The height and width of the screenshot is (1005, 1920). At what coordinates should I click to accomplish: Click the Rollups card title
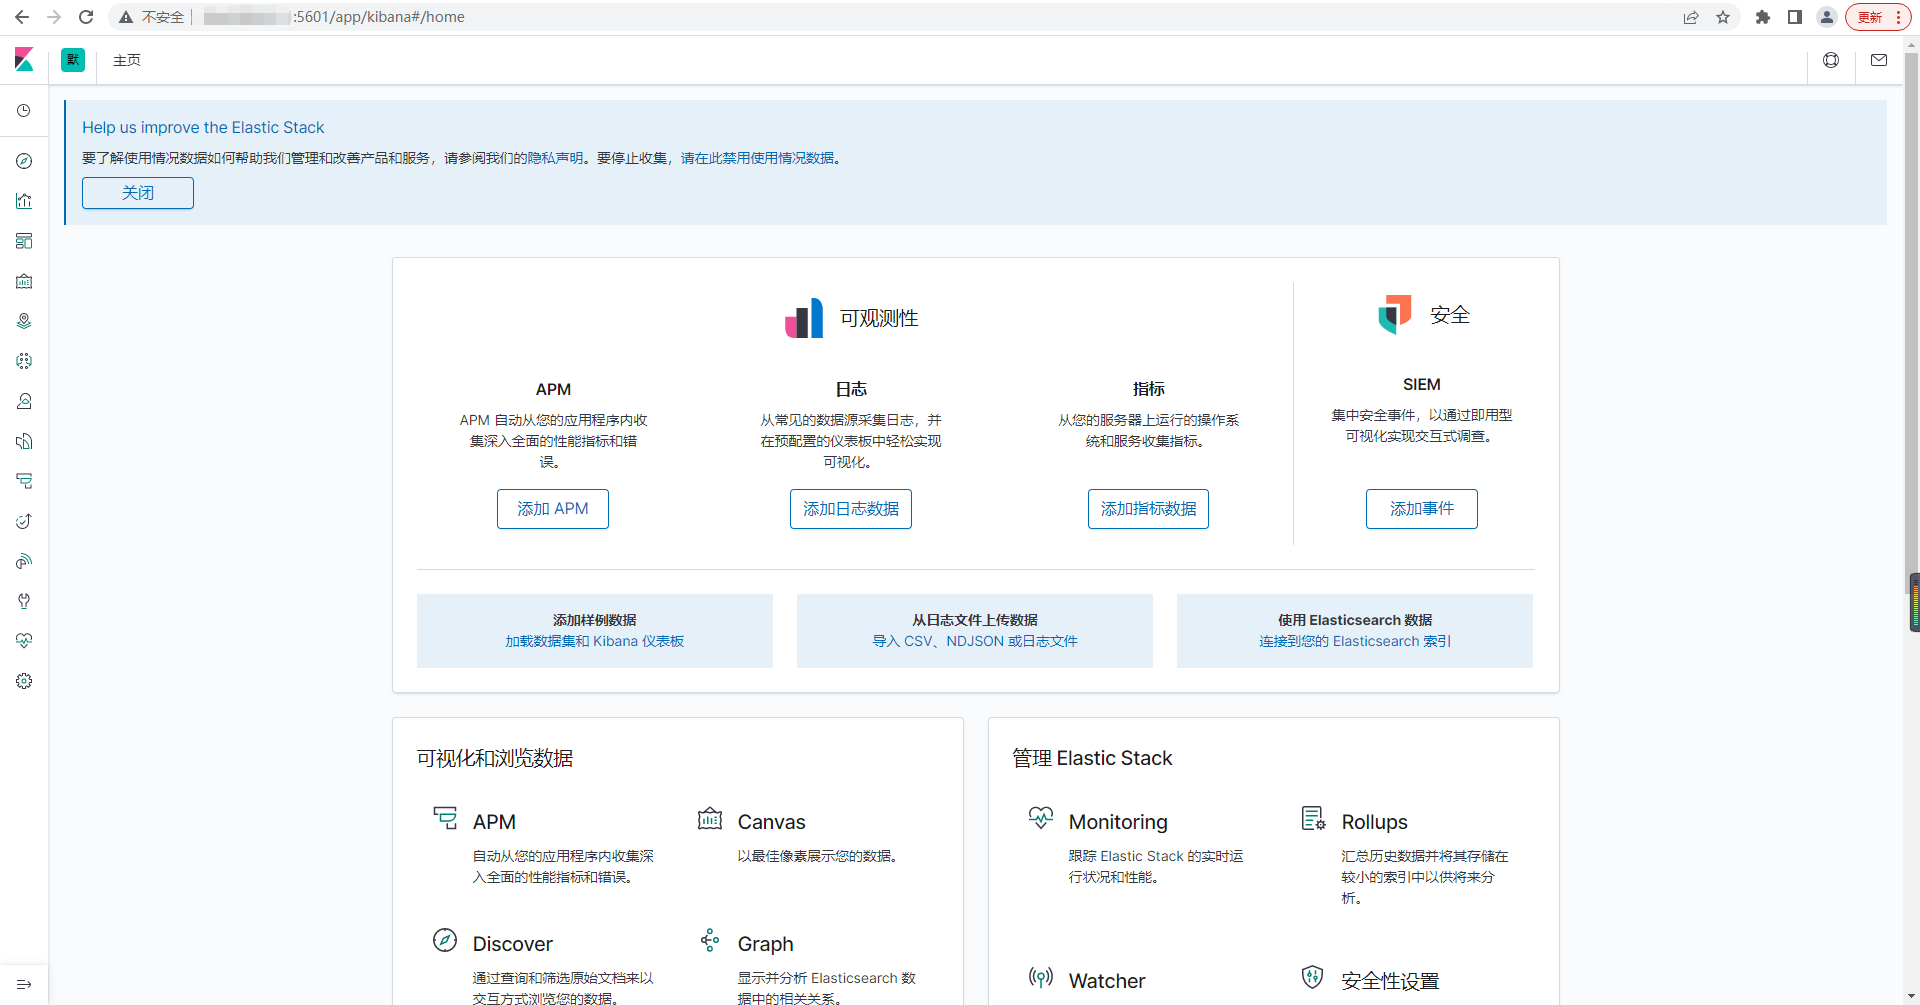(1374, 822)
